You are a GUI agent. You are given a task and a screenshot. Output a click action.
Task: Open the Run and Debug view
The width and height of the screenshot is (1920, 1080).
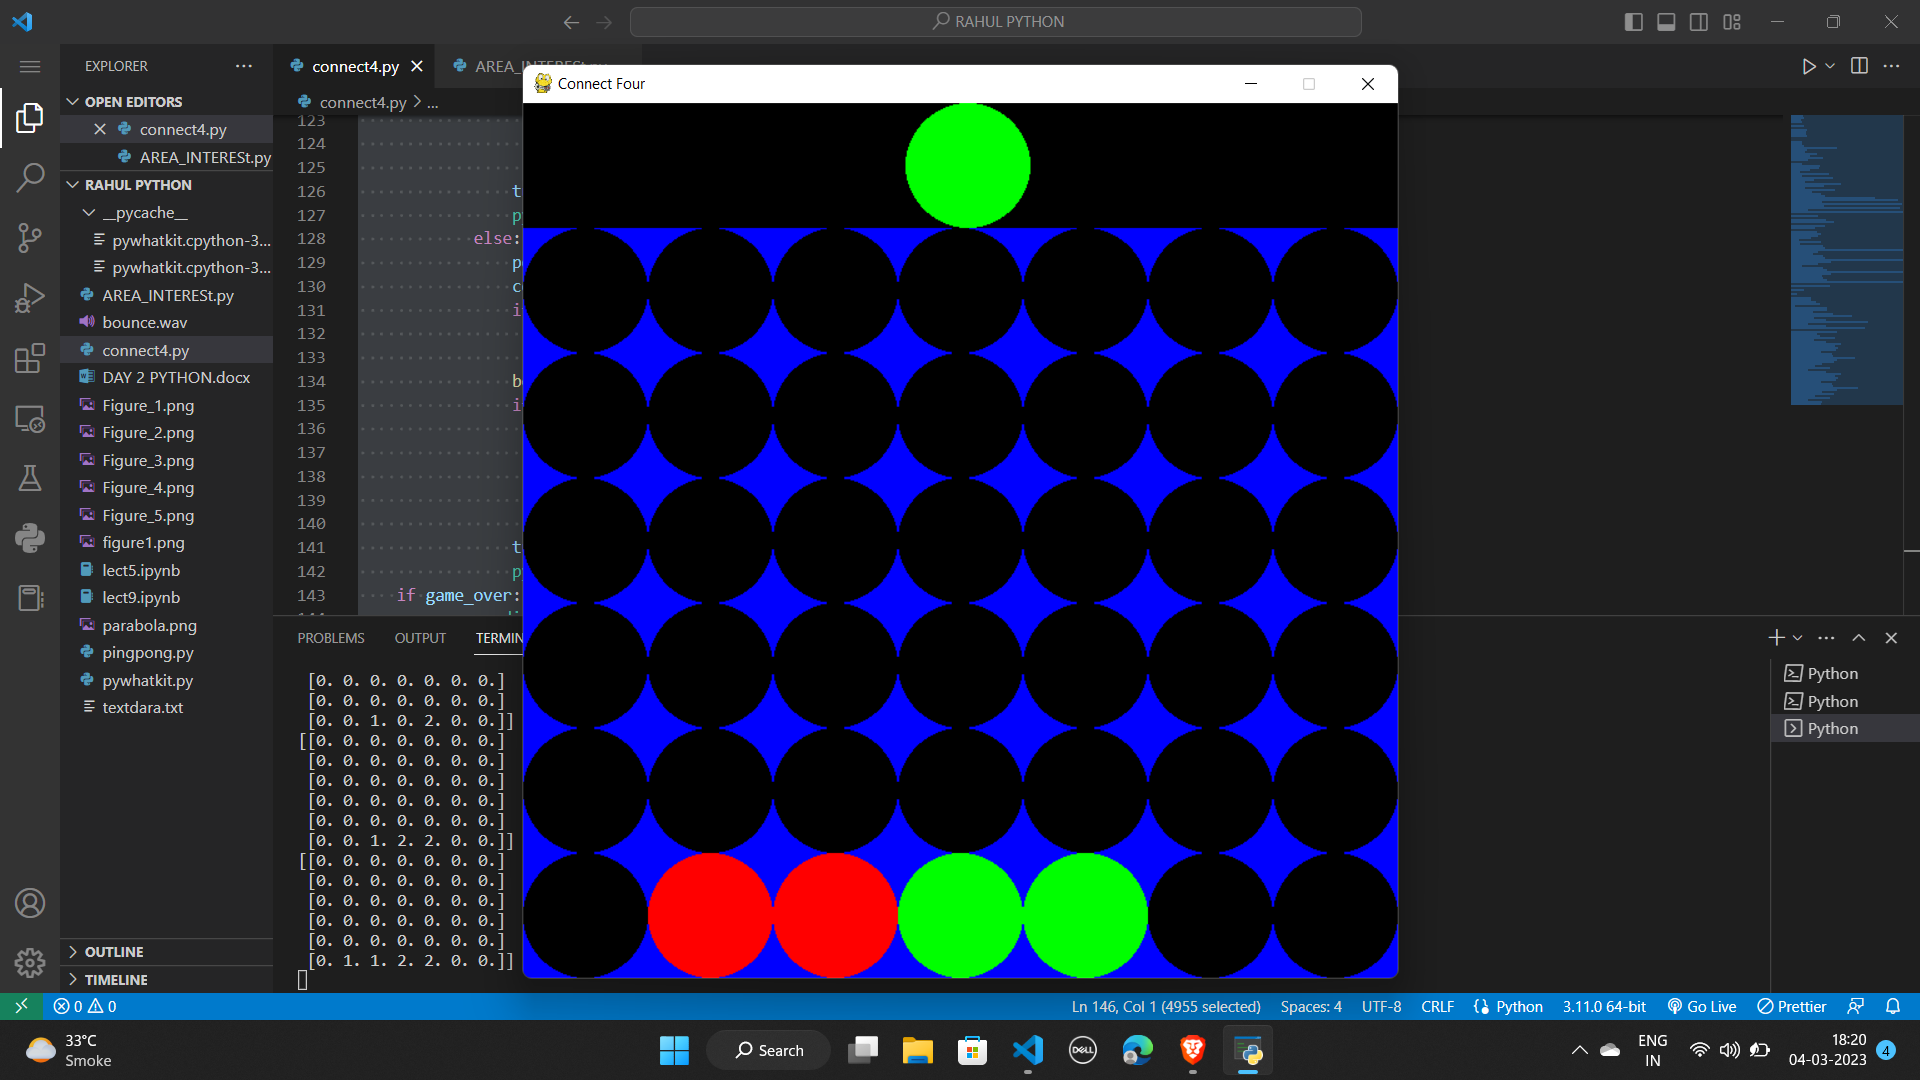[x=30, y=297]
